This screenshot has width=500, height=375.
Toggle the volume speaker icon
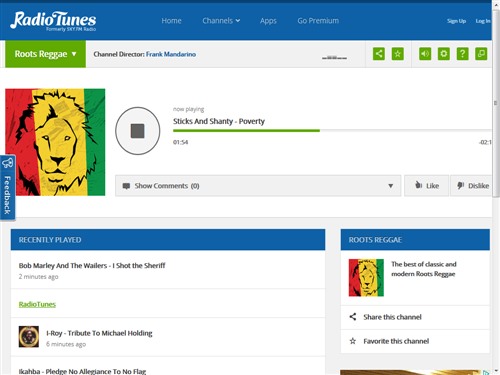(425, 54)
